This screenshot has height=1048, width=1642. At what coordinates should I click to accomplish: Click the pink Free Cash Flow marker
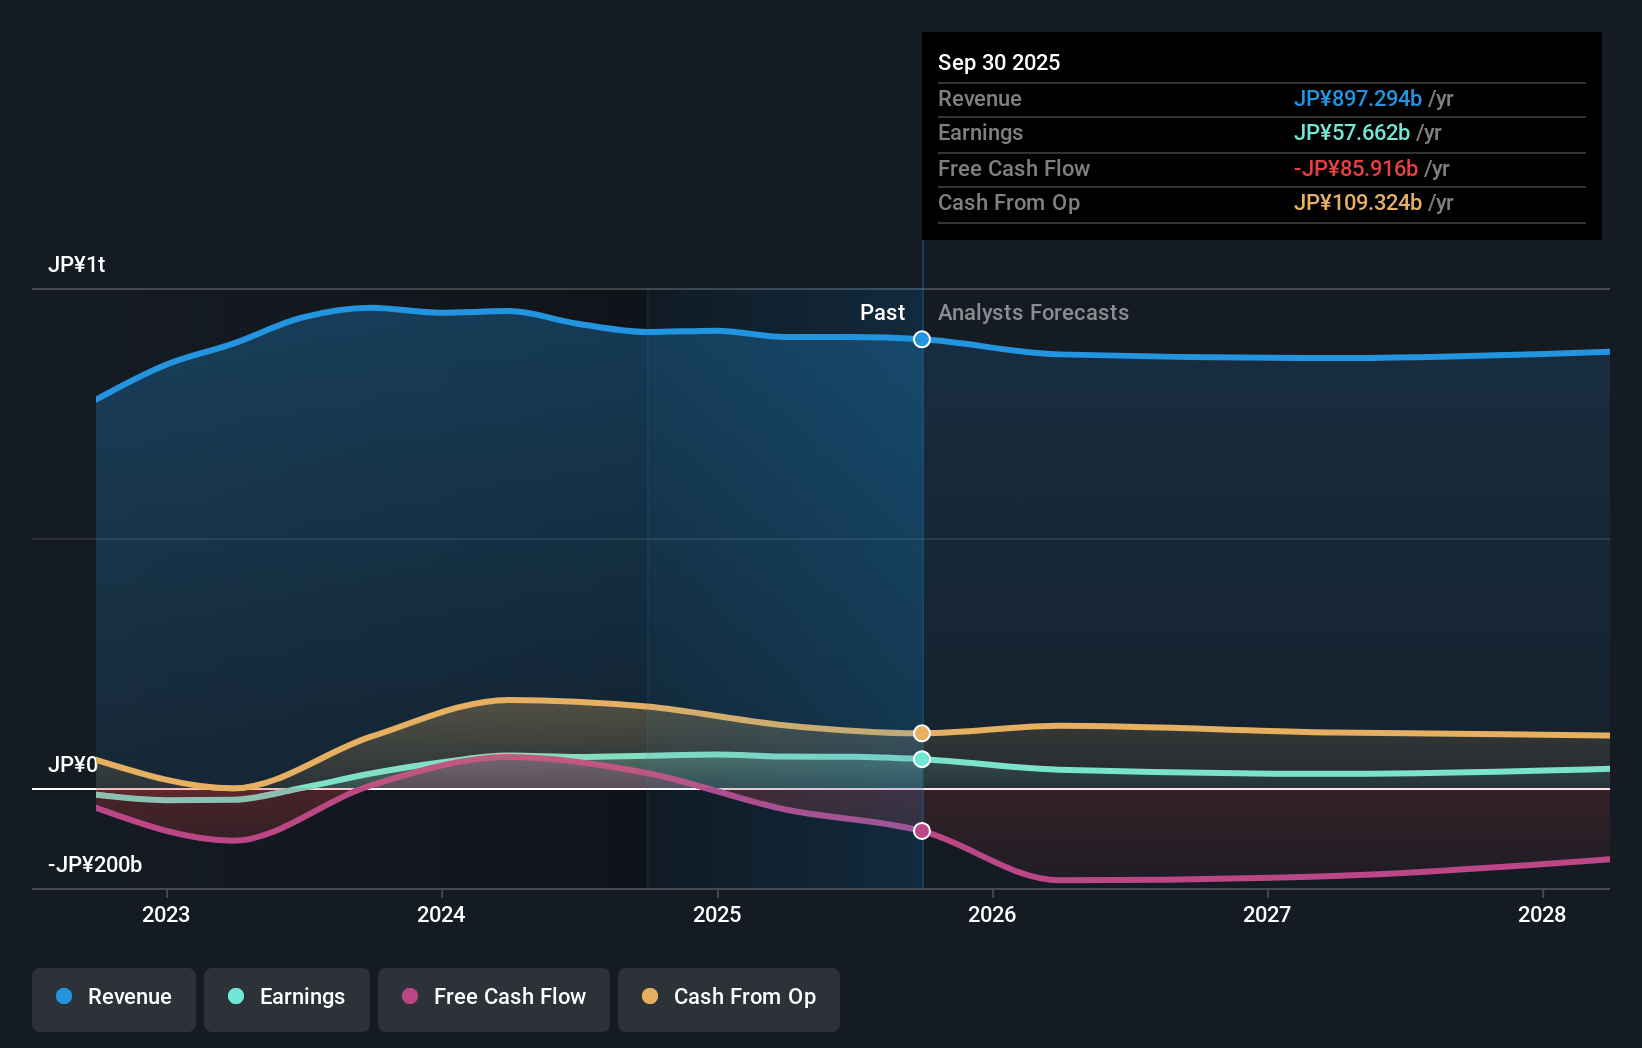[922, 831]
